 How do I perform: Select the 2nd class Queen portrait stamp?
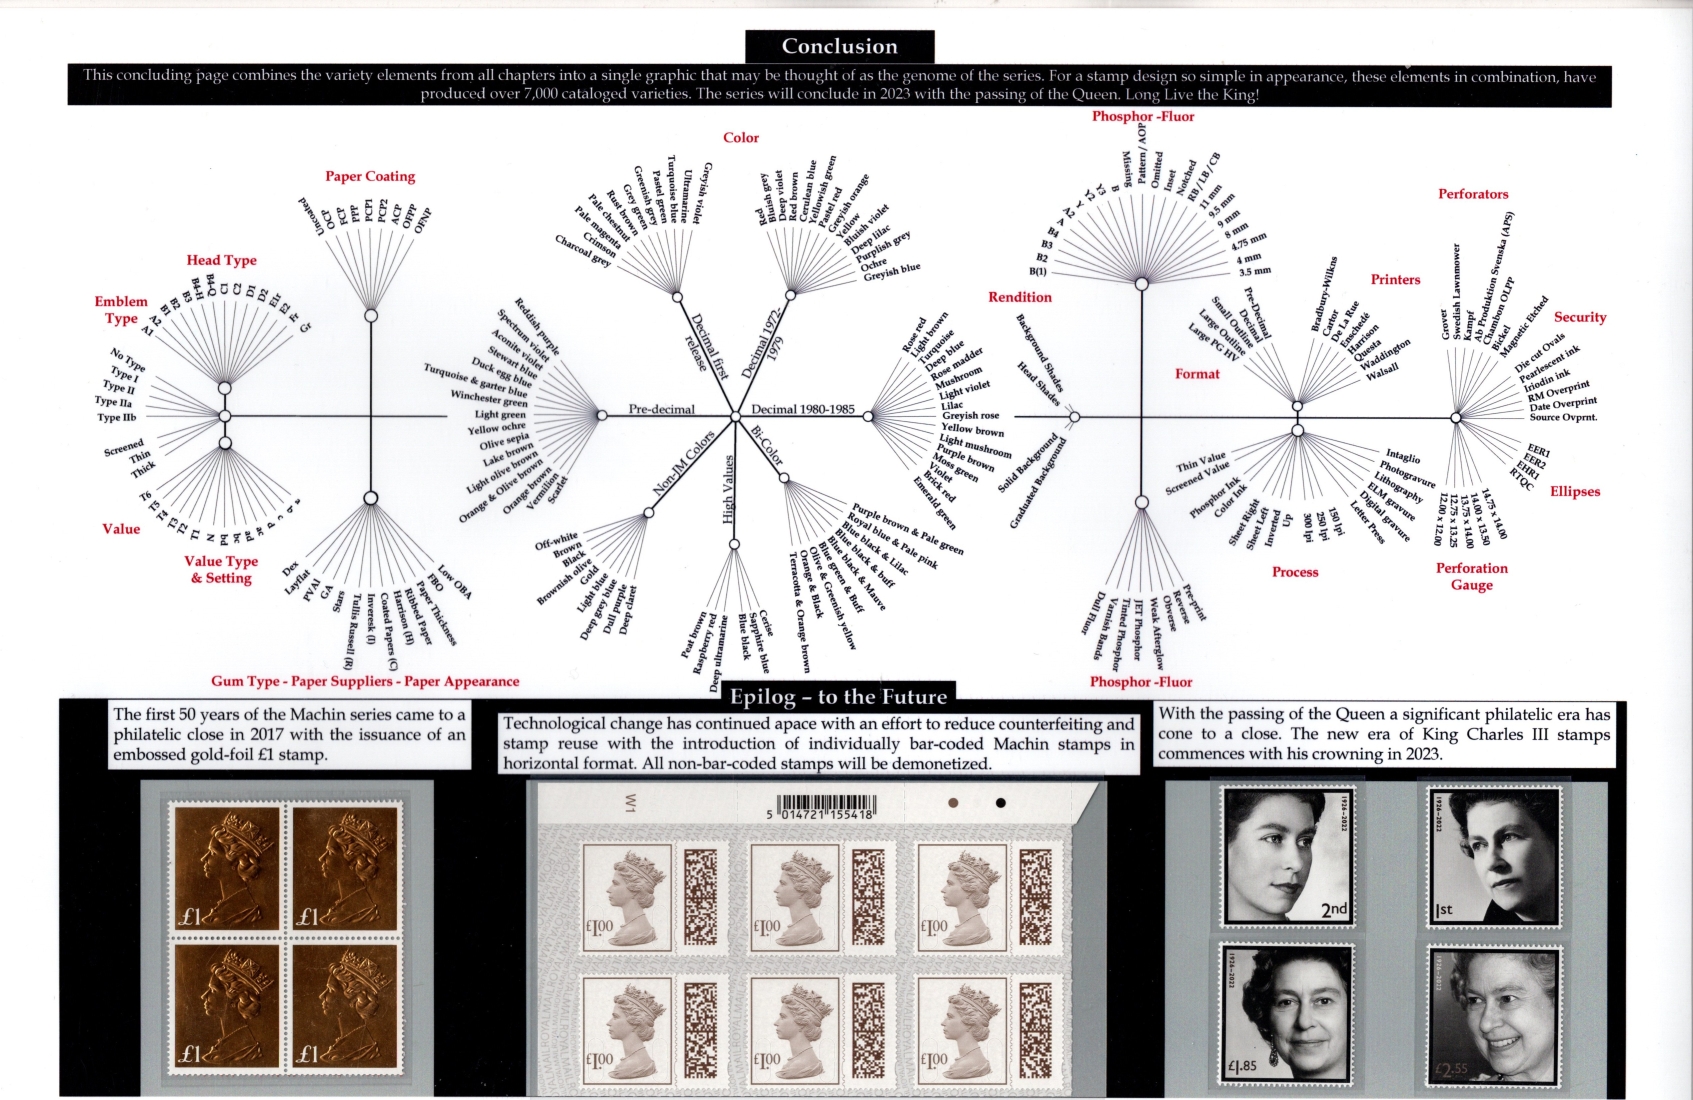point(1286,855)
